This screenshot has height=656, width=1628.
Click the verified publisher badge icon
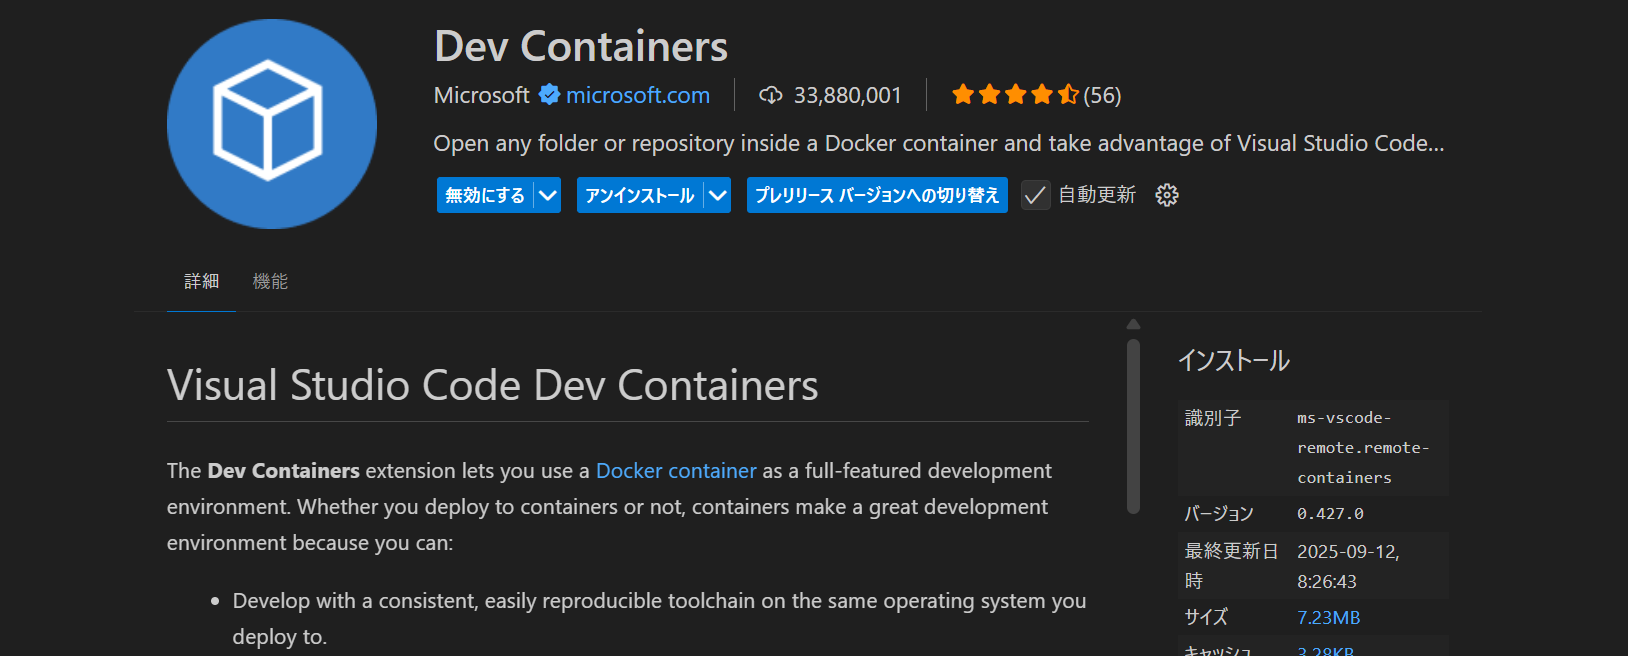(x=549, y=95)
